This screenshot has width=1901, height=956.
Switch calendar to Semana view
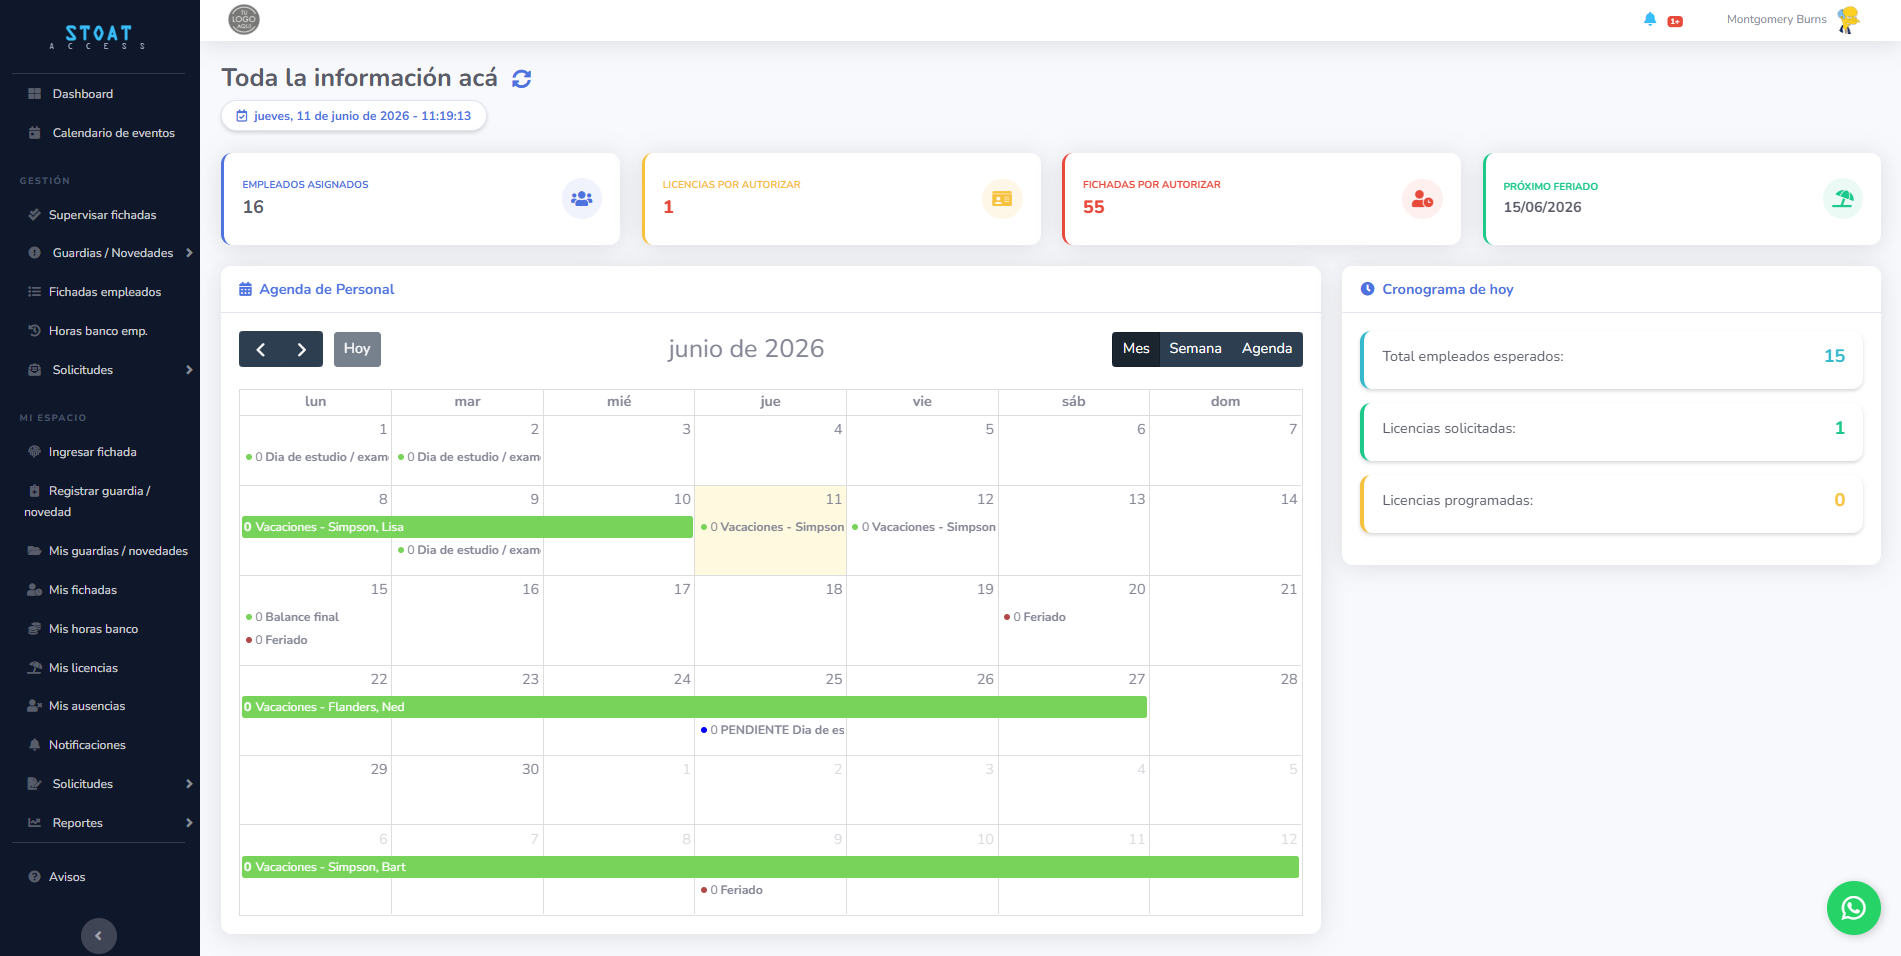point(1195,349)
